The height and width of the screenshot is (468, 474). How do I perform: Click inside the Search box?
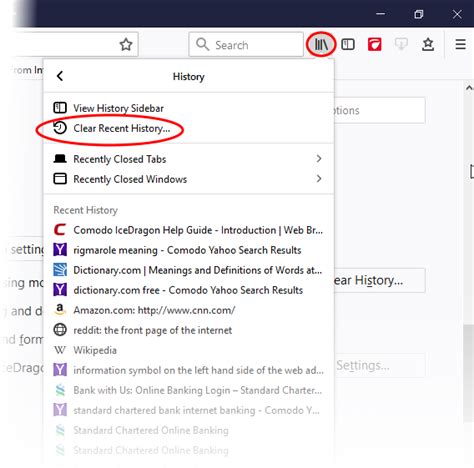tap(246, 44)
